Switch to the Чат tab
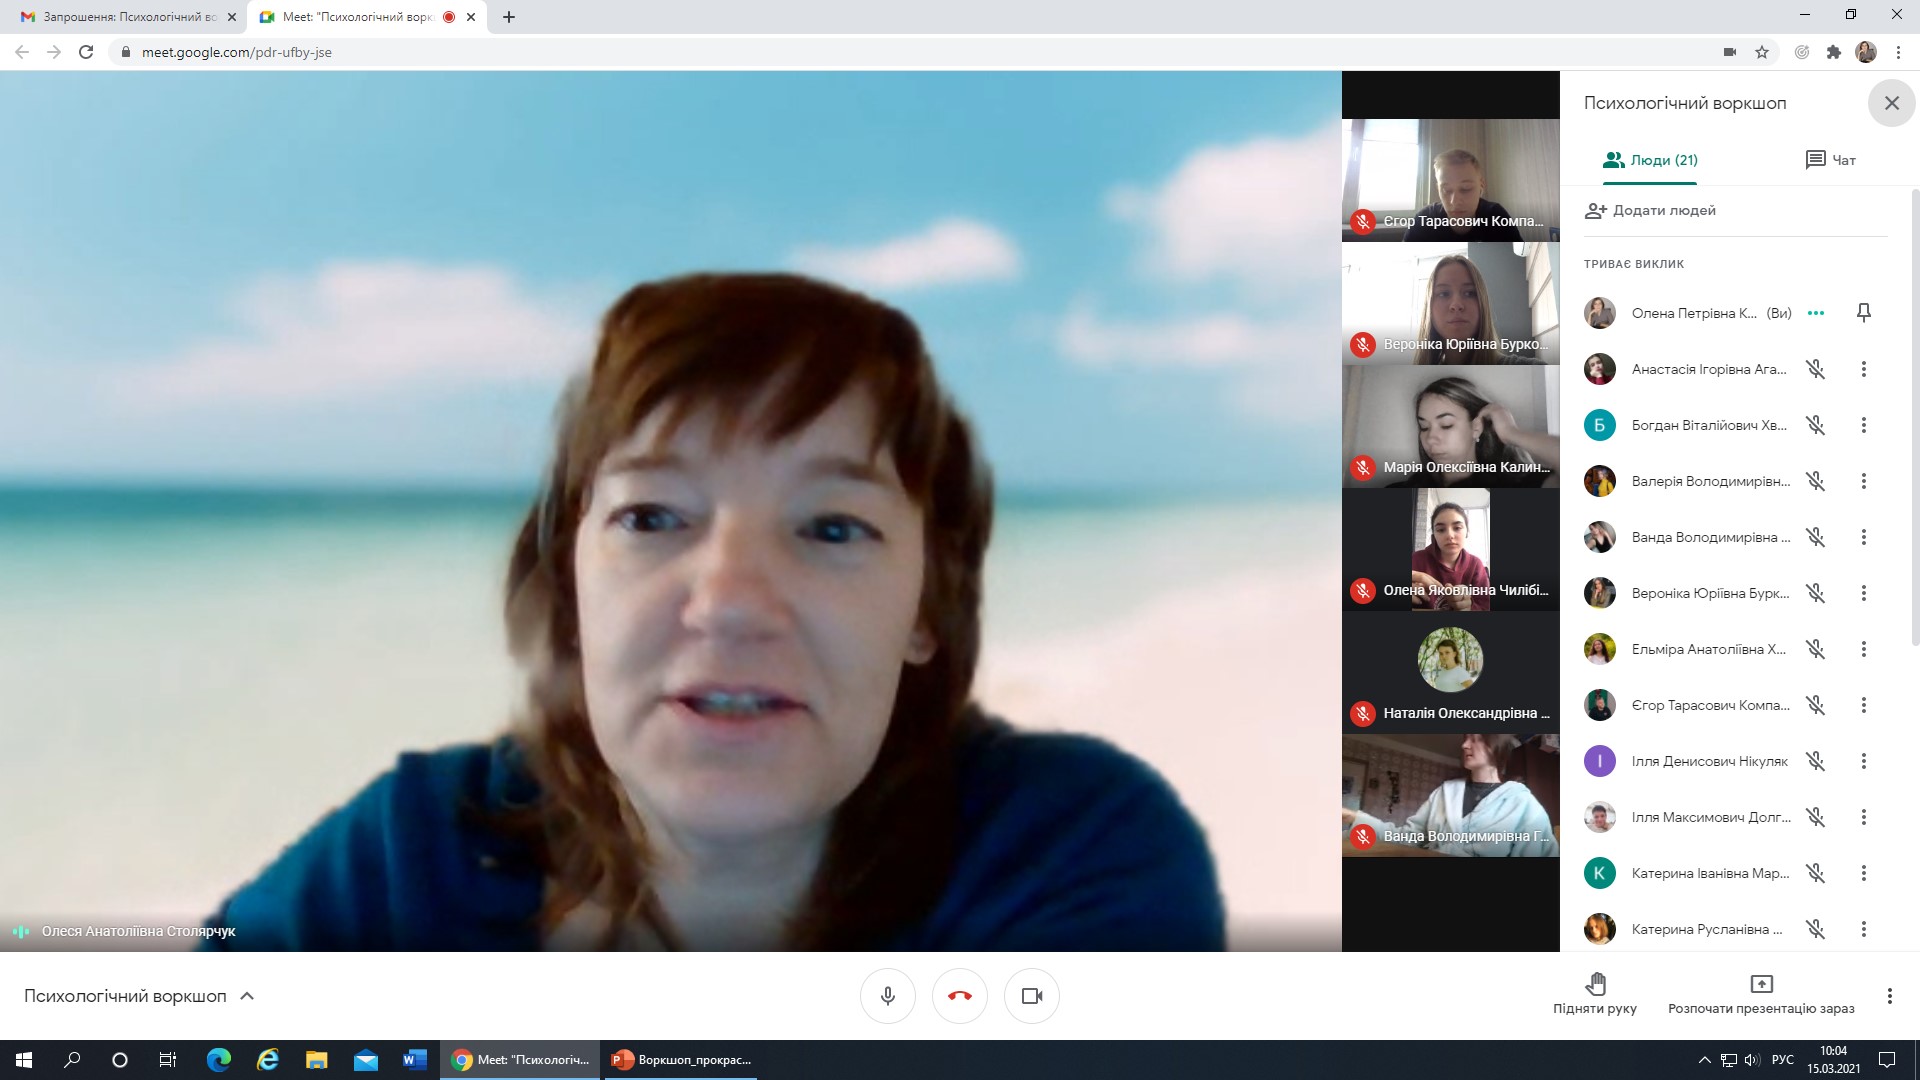The width and height of the screenshot is (1920, 1080). coord(1830,160)
